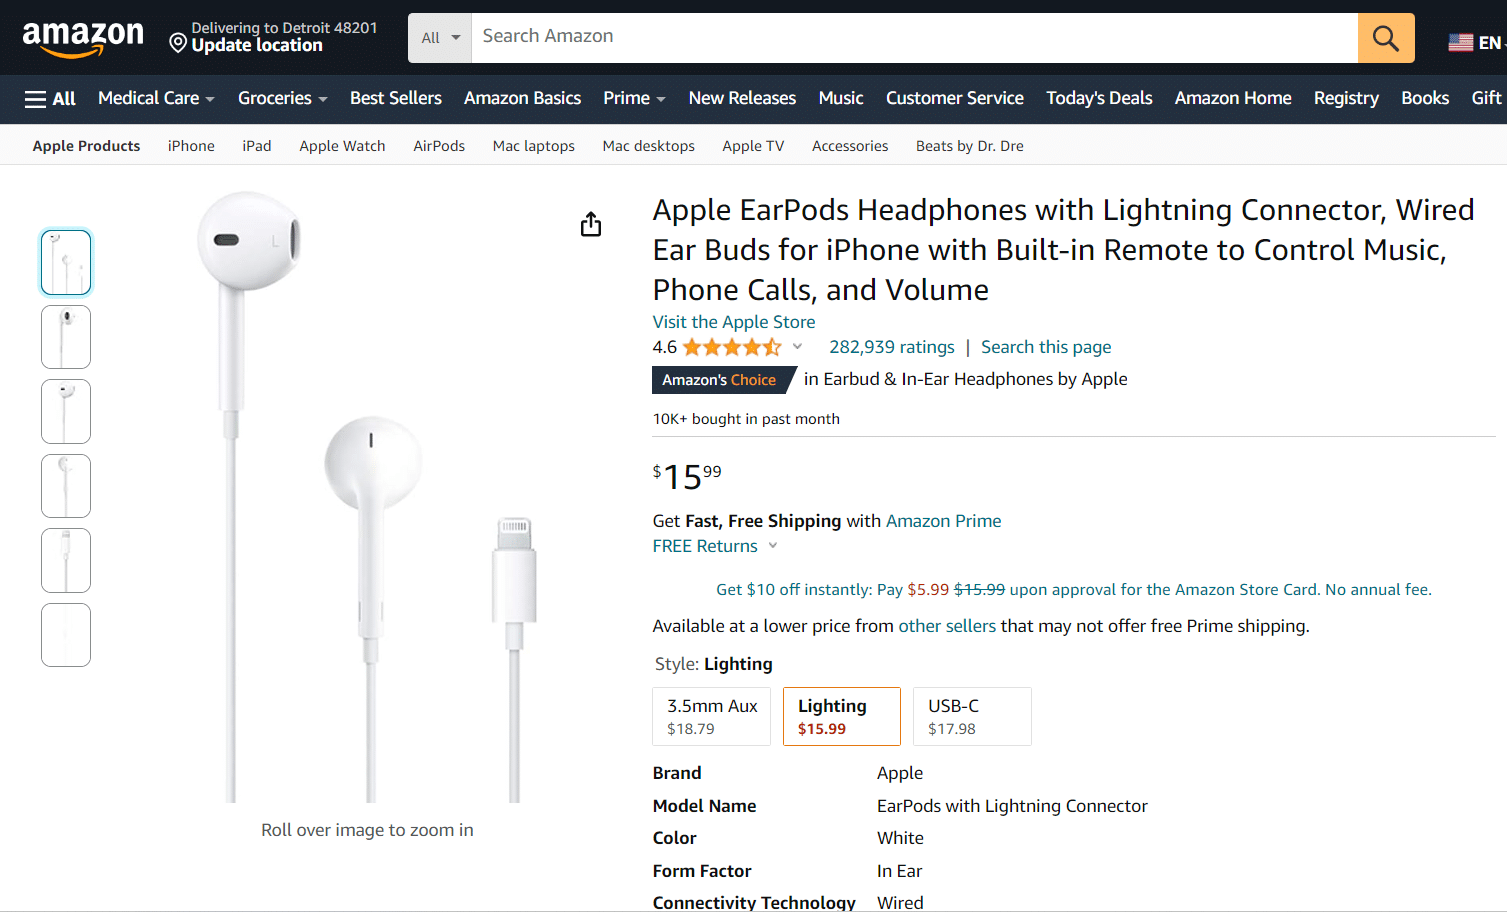The width and height of the screenshot is (1507, 912).
Task: Select the second product image thumbnail
Action: [66, 337]
